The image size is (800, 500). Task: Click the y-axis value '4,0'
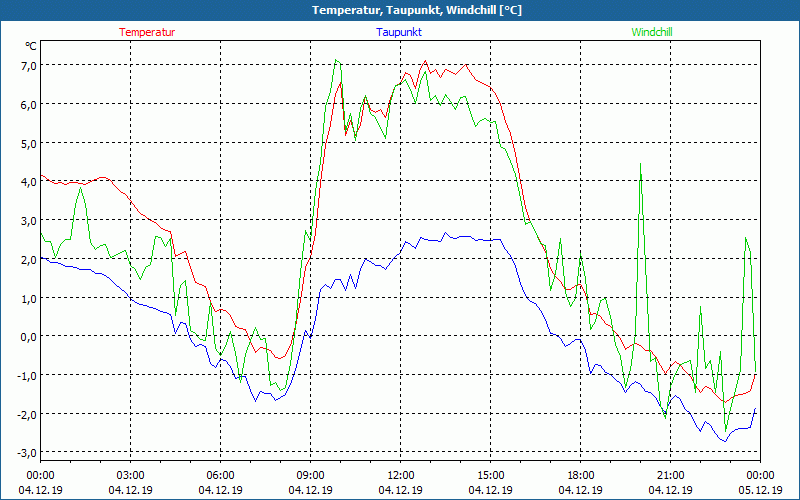29,182
